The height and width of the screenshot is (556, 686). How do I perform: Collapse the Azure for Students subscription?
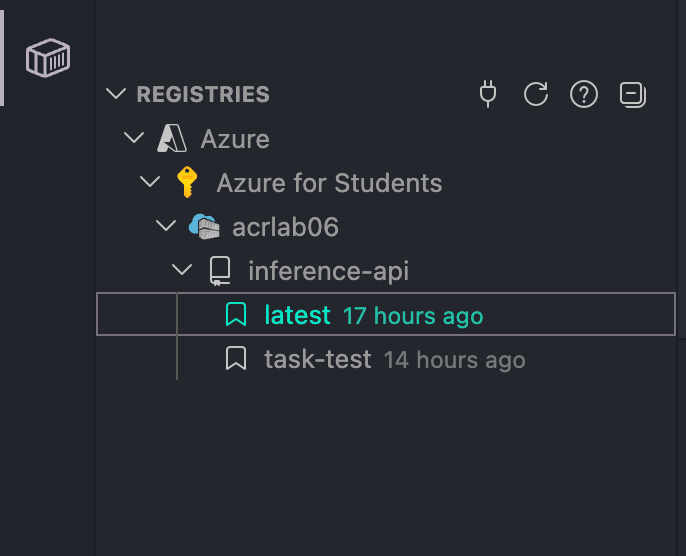[x=150, y=182]
